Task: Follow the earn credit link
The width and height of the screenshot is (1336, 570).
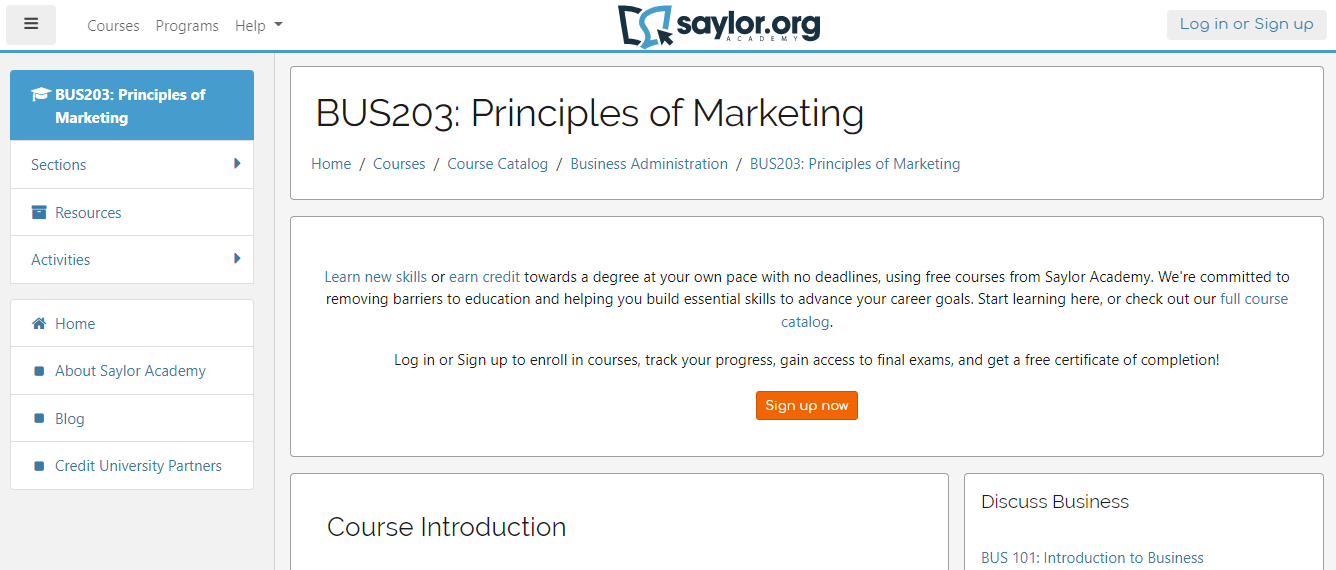Action: click(x=485, y=277)
